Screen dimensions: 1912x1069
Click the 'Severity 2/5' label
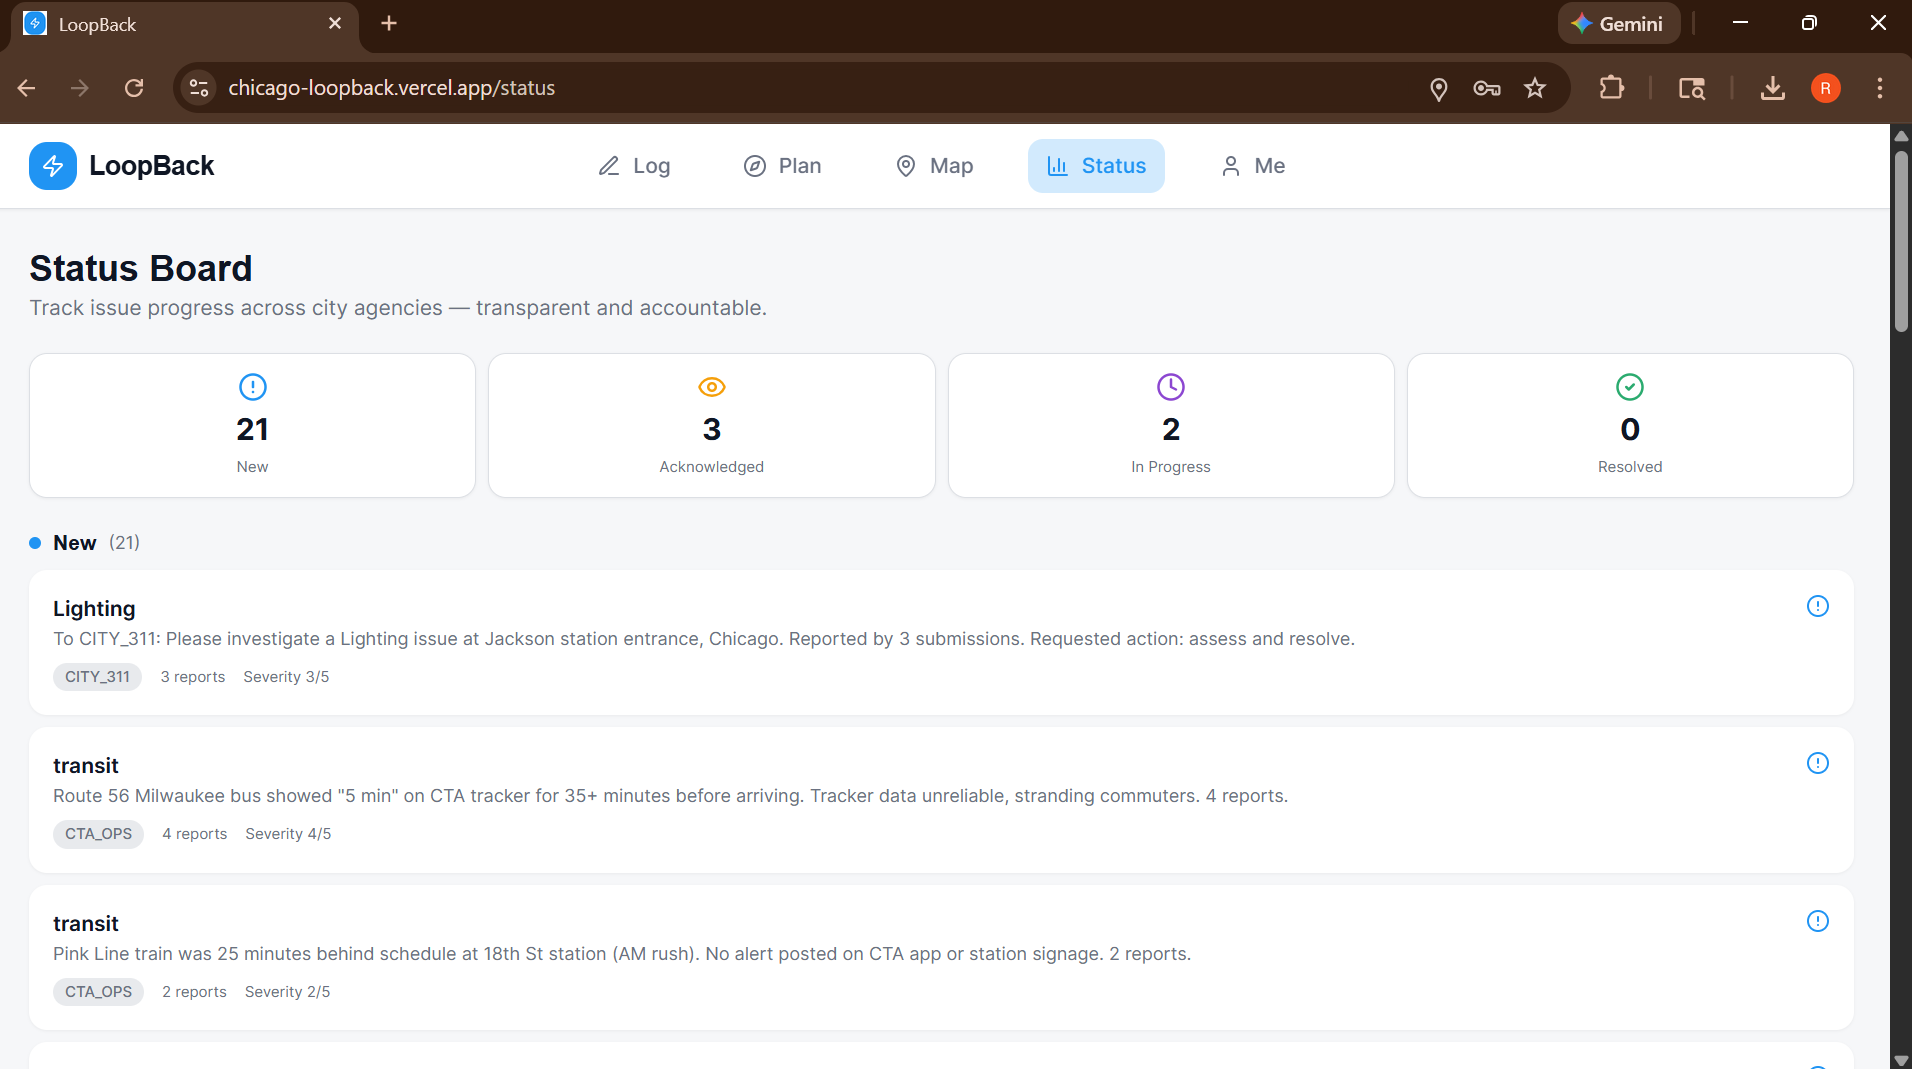coord(287,992)
